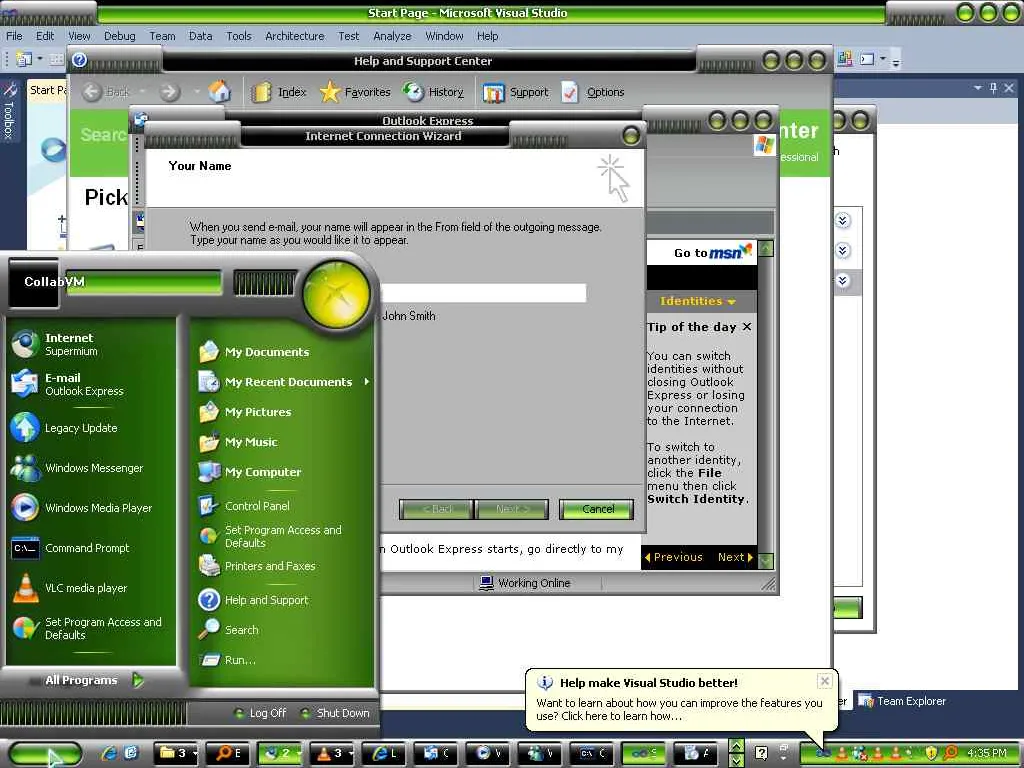Open Favorites in Help and Support Center
The width and height of the screenshot is (1024, 768).
(x=355, y=92)
